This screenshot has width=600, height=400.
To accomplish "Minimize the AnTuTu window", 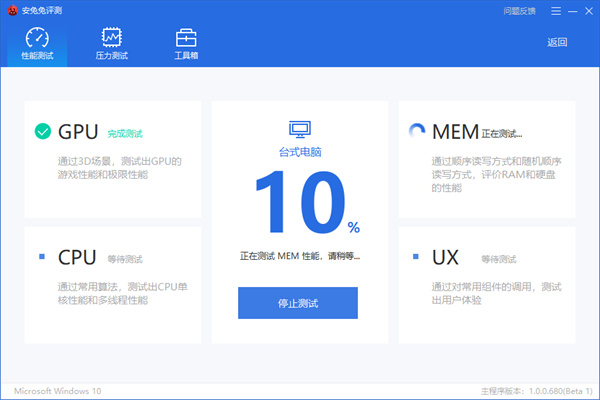I will pyautogui.click(x=570, y=11).
